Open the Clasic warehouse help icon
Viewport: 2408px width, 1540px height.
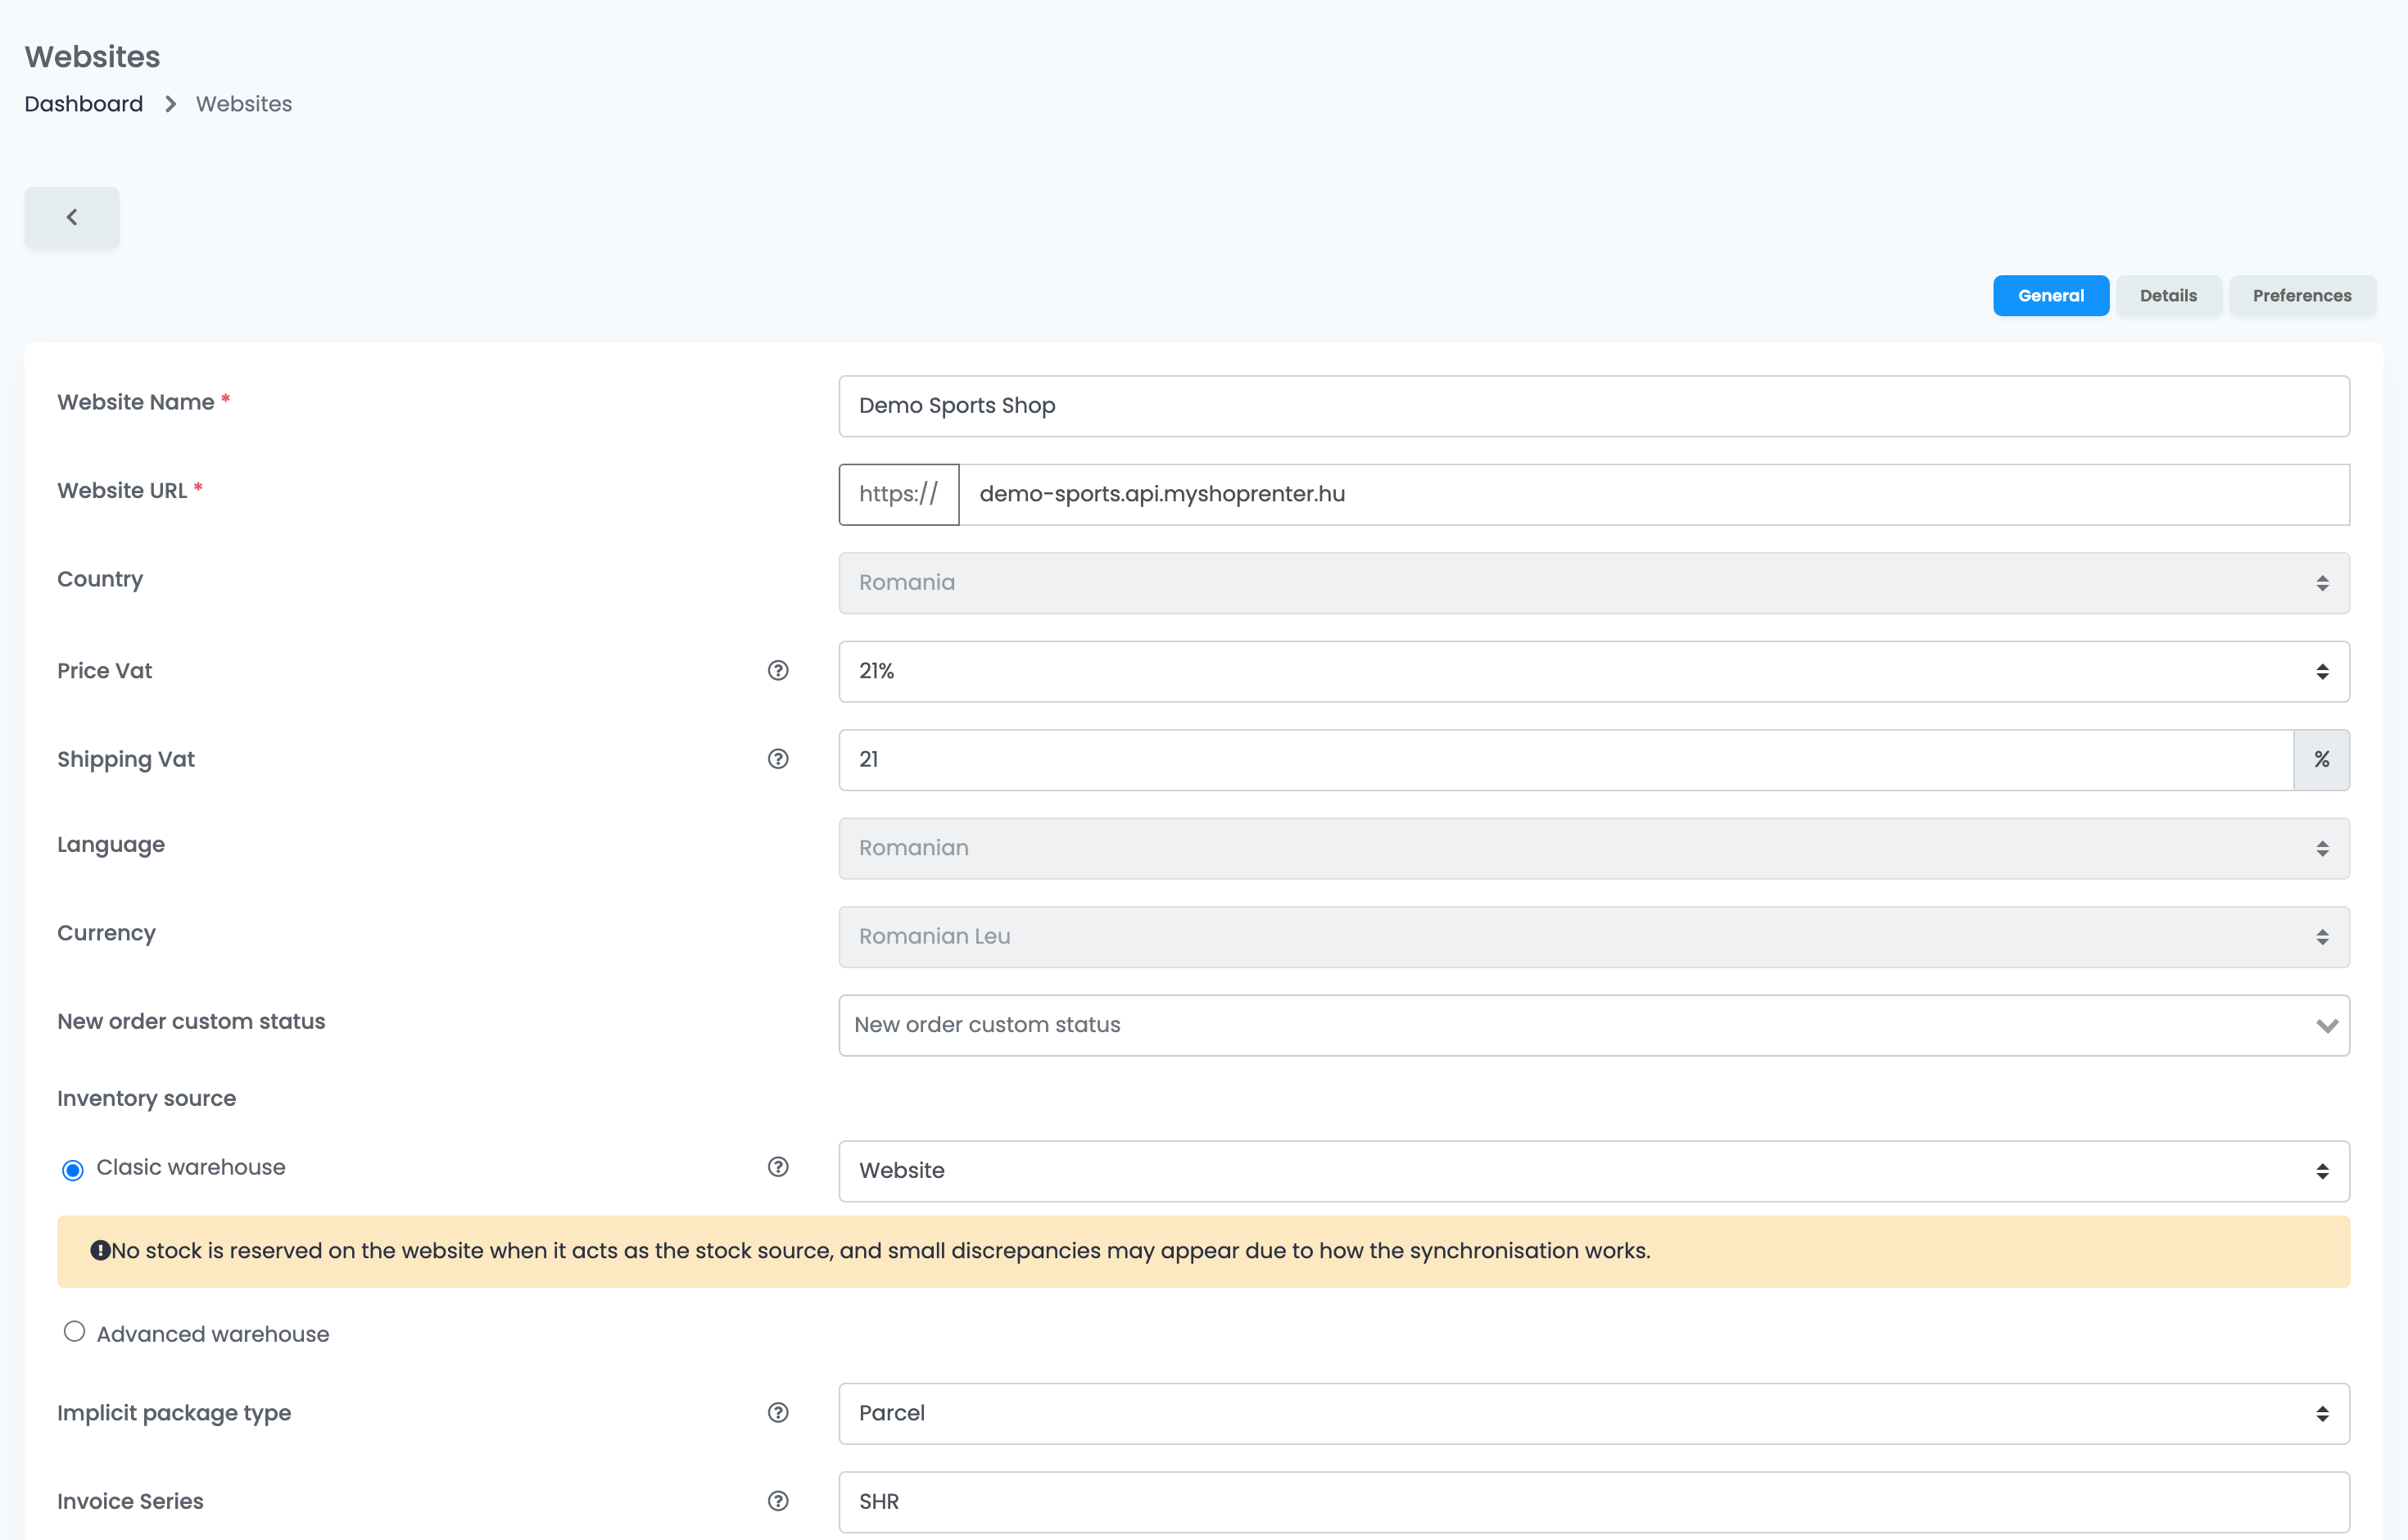[778, 1167]
